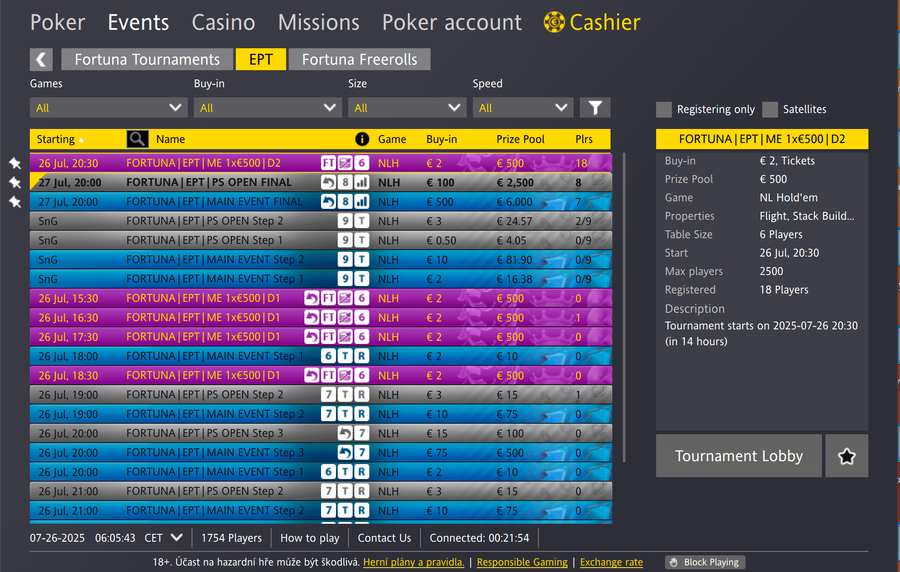This screenshot has height=572, width=900.
Task: Select the 7 icon in 20:00 MAIN EVENT Step 3 row
Action: [x=362, y=453]
